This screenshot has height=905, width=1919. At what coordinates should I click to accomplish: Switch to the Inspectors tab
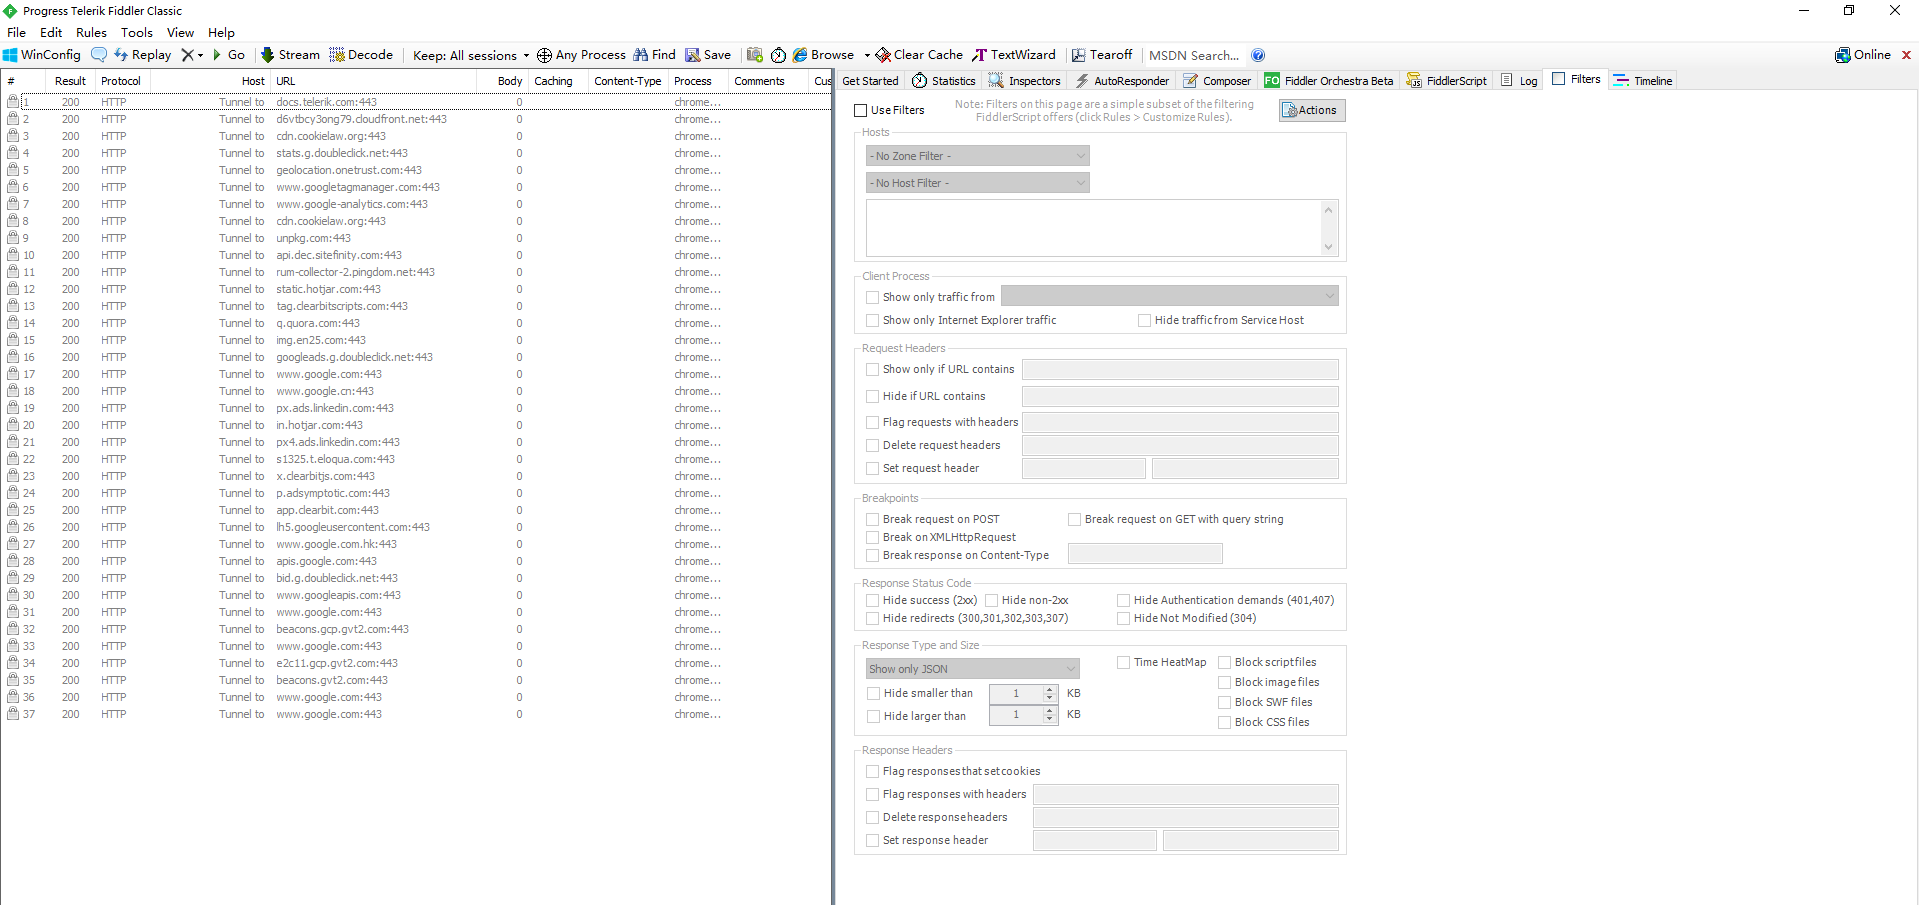tap(1025, 81)
